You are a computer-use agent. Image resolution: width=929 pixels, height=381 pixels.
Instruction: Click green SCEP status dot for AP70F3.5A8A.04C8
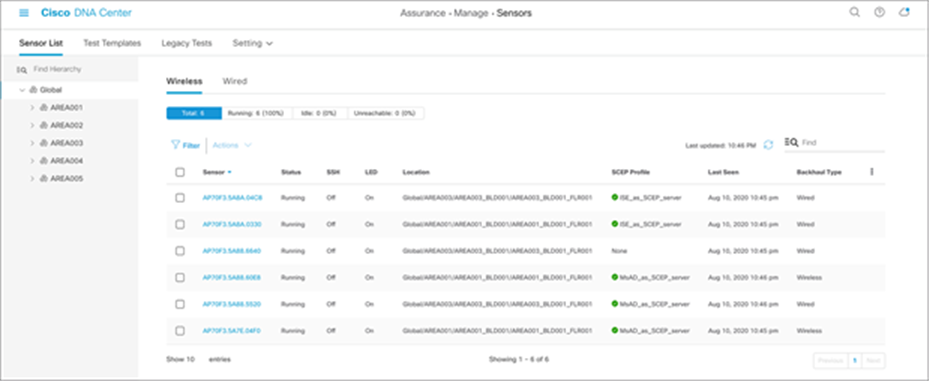click(x=615, y=197)
